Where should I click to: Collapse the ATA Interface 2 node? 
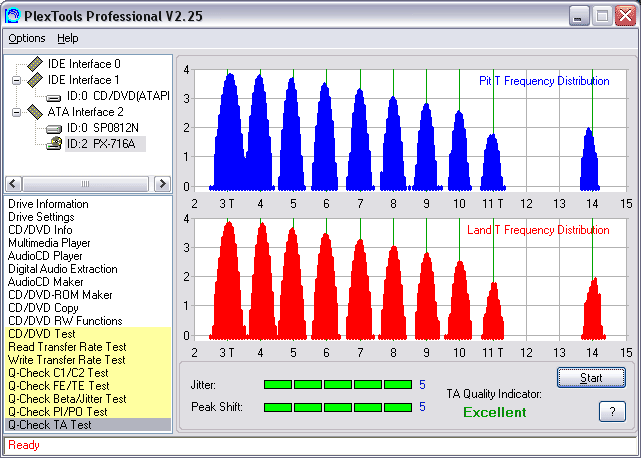[x=16, y=112]
